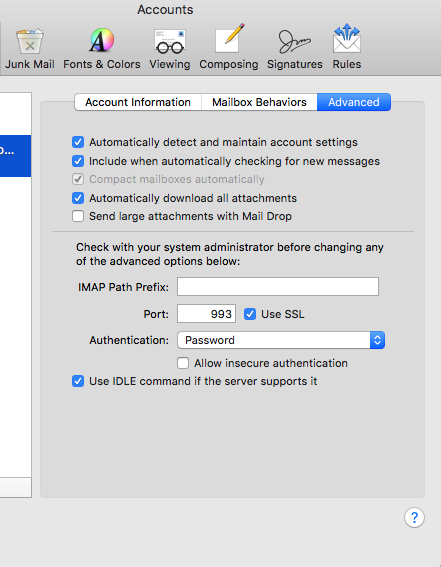This screenshot has width=441, height=567.
Task: Uncheck Automatically detect and maintain account settings
Action: 78,142
